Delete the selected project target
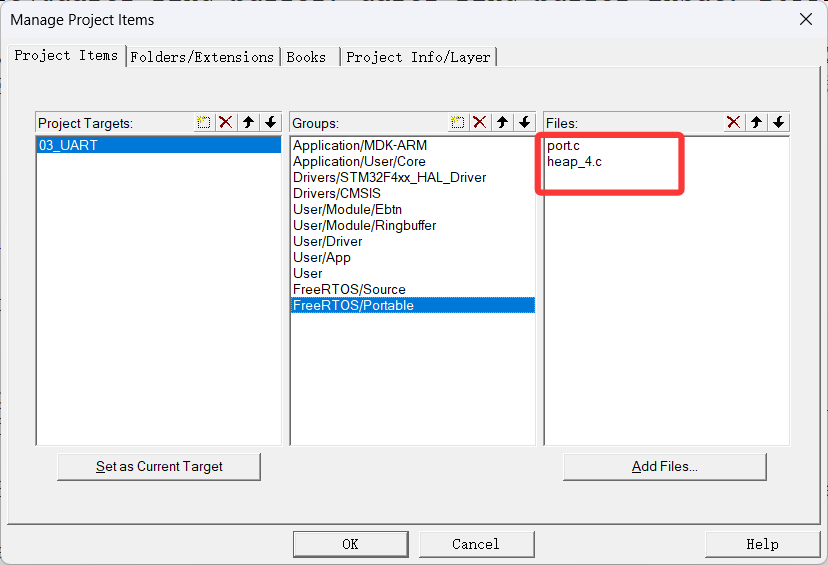 [x=225, y=123]
